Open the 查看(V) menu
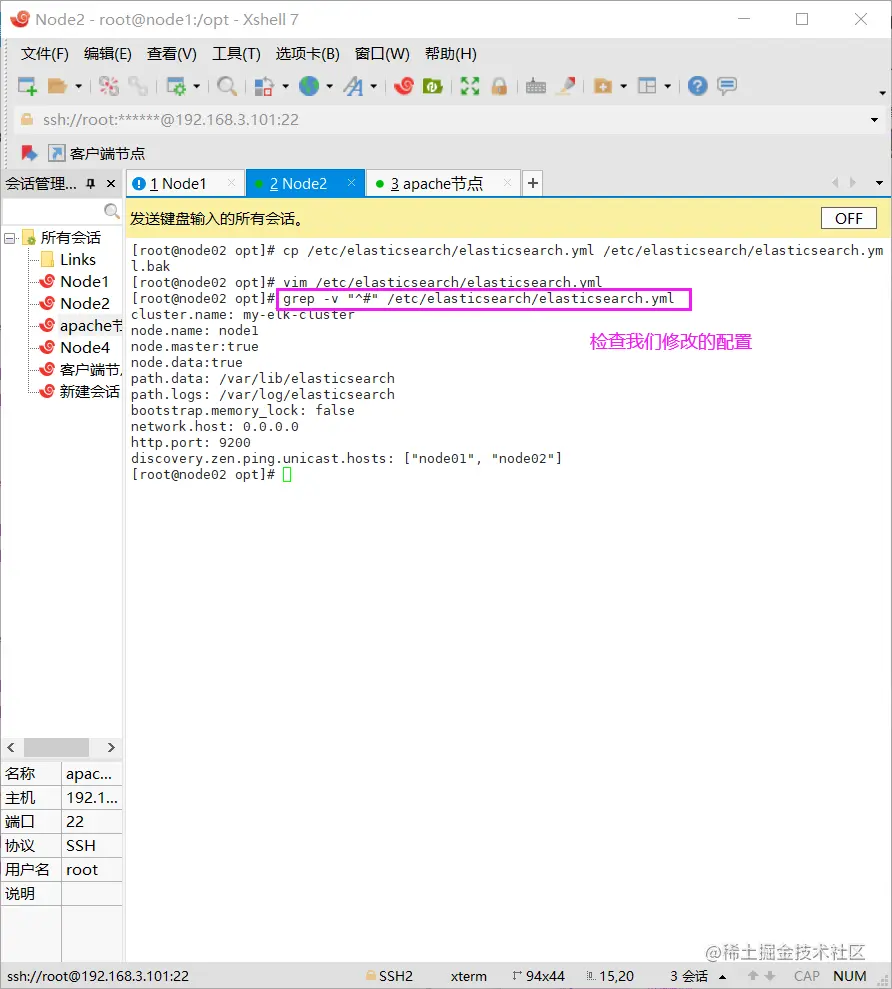The height and width of the screenshot is (989, 892). point(172,54)
